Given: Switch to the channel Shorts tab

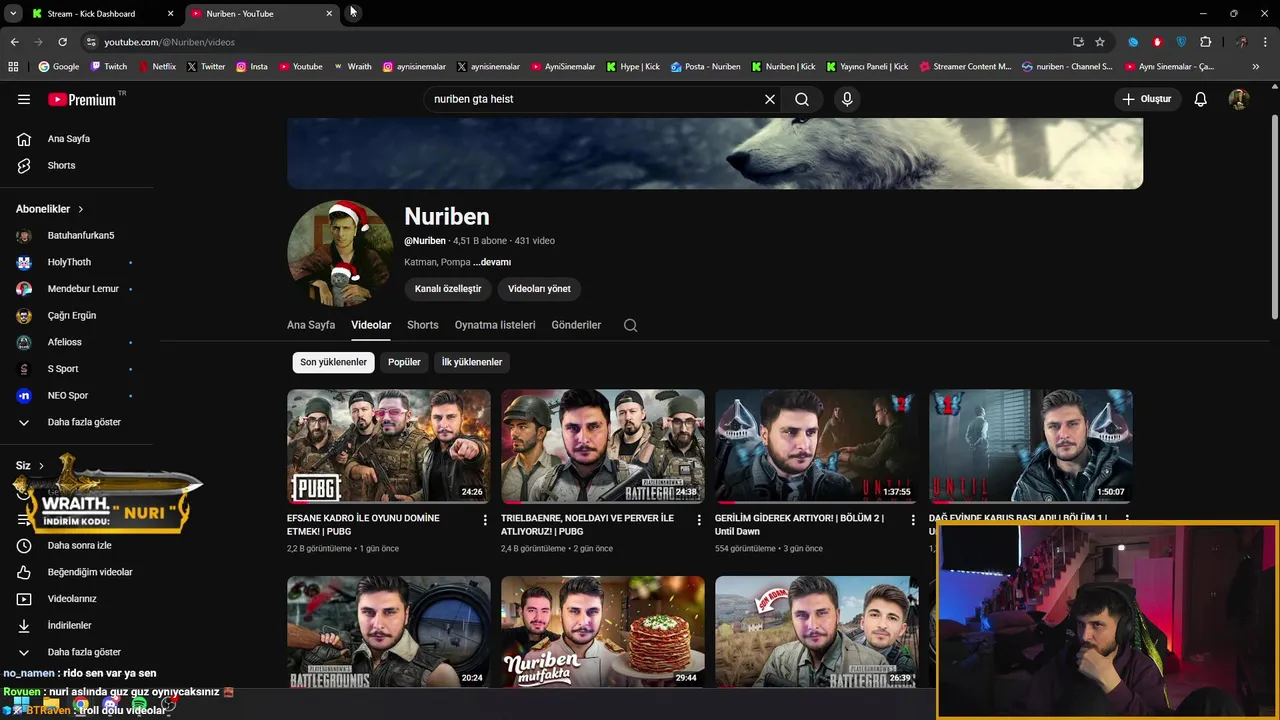Looking at the screenshot, I should point(423,325).
